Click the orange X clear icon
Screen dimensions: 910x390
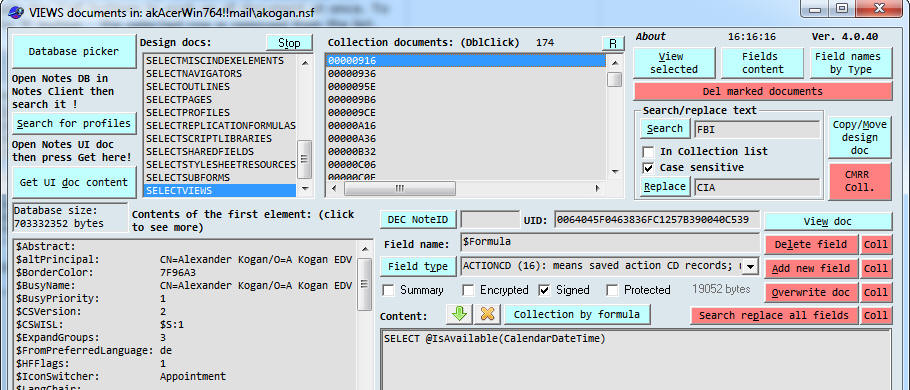[x=488, y=315]
